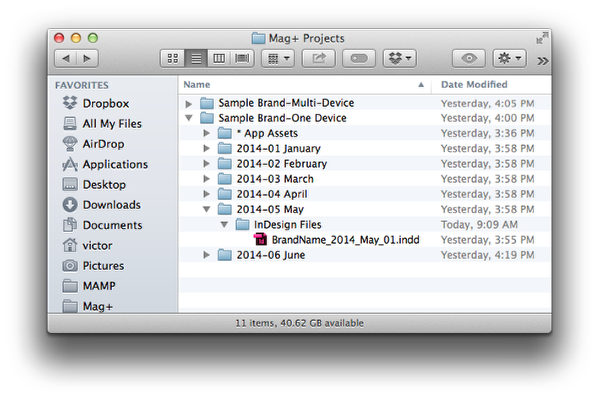
Task: Go back with the left arrow button
Action: tap(66, 59)
